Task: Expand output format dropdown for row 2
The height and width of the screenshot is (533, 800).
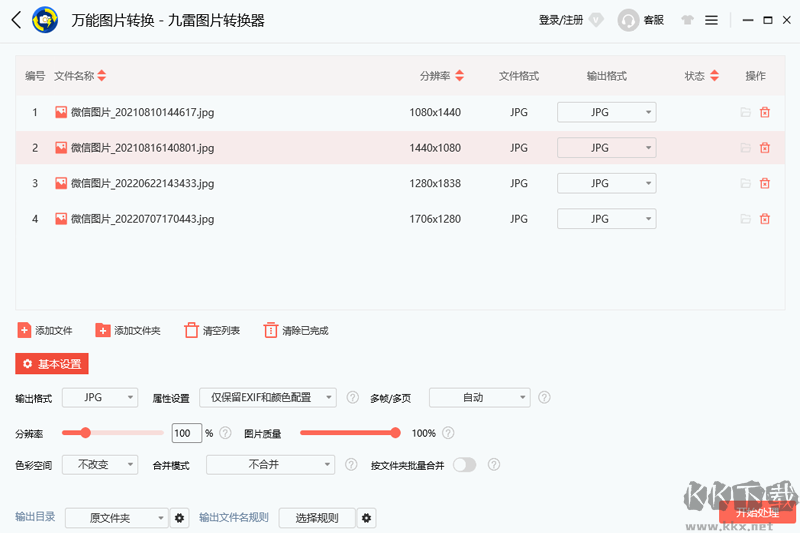Action: [x=606, y=148]
